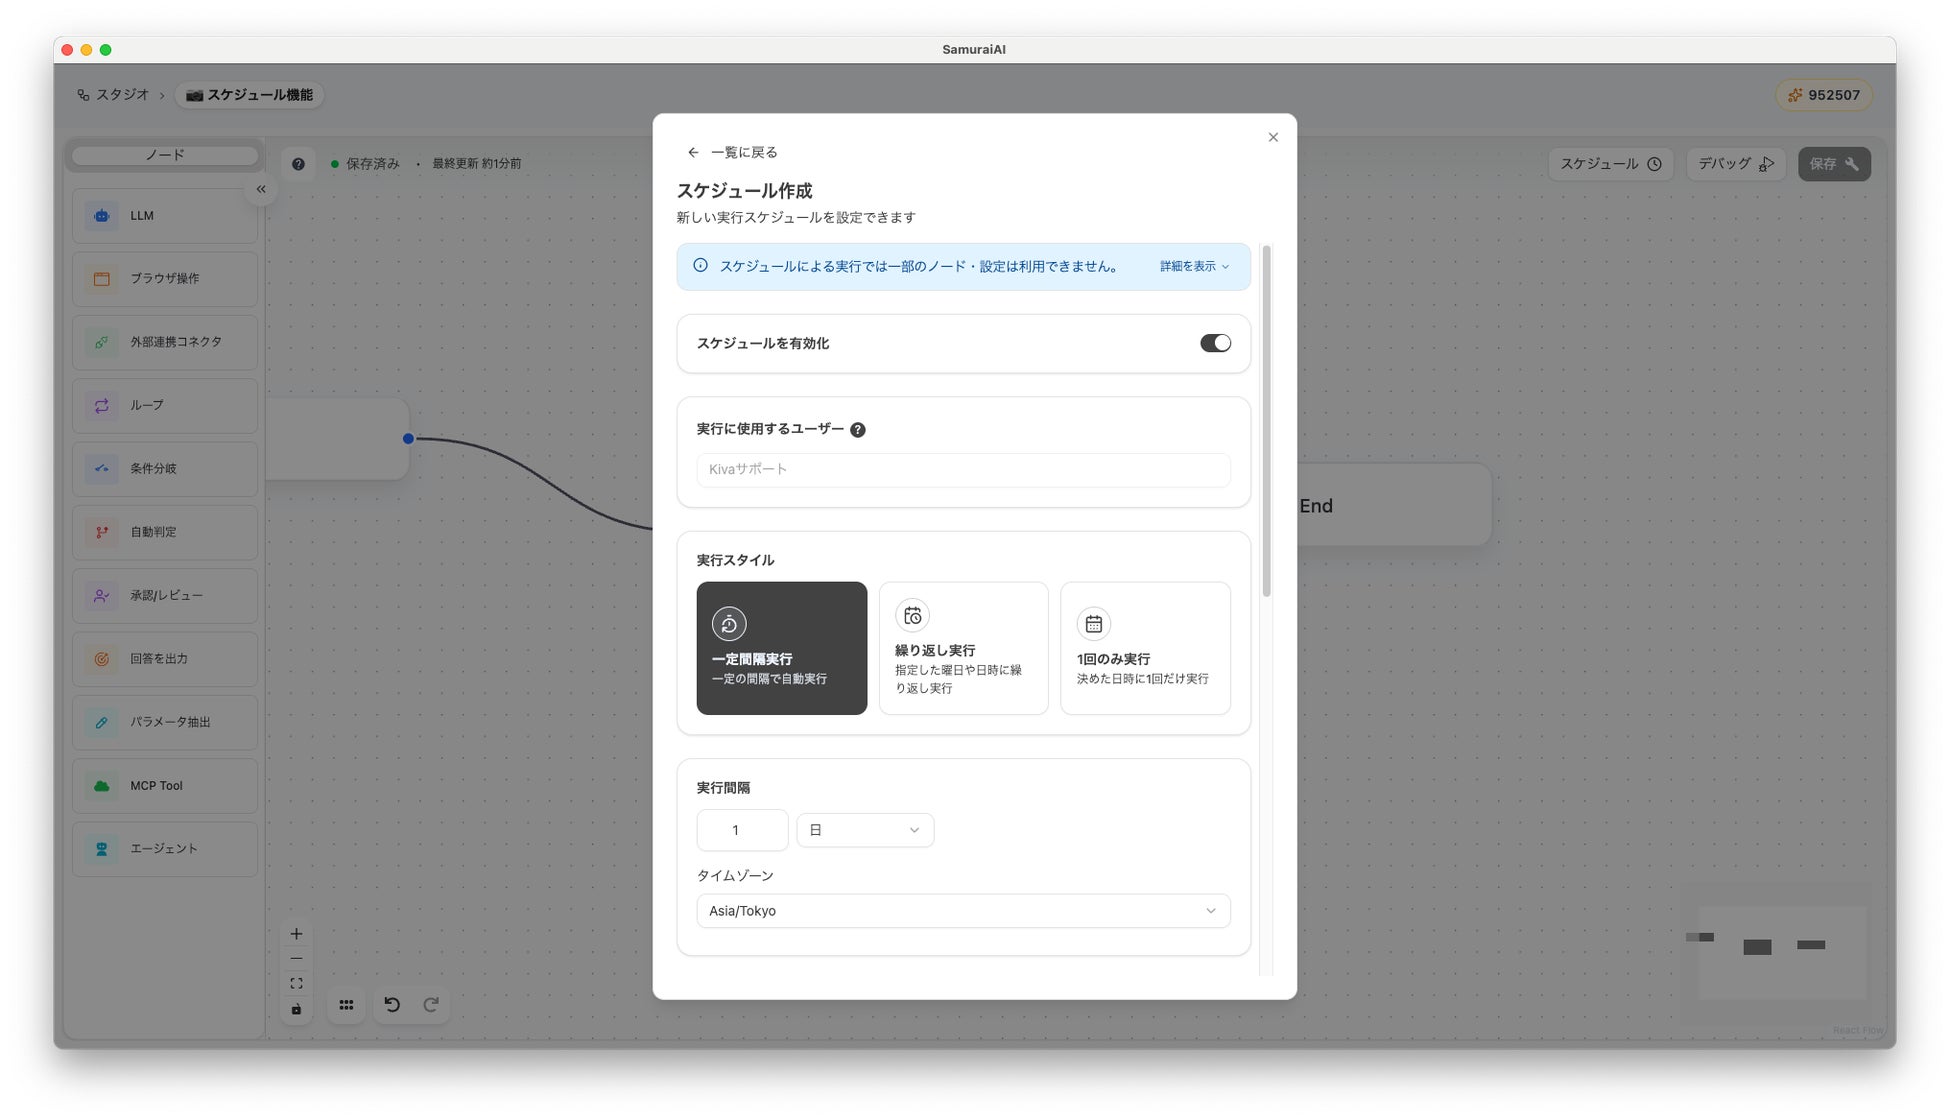
Task: Click the redo icon on canvas toolbar
Action: click(431, 1005)
